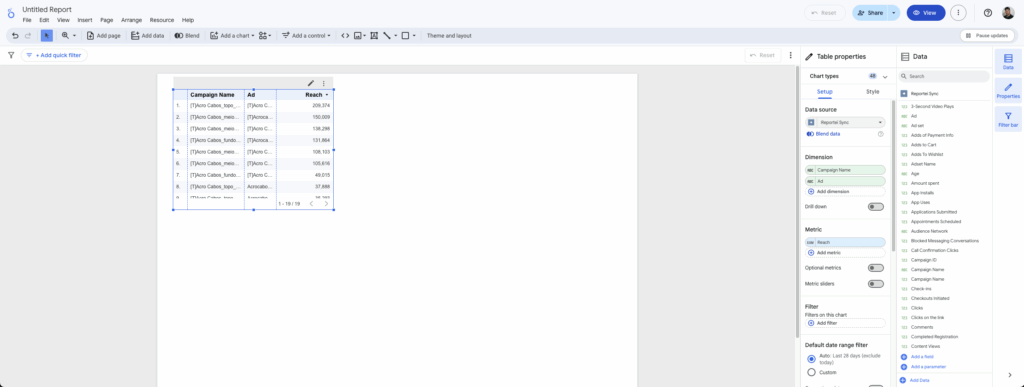The image size is (1024, 387).
Task: Select the Custom date range radio button
Action: (811, 372)
